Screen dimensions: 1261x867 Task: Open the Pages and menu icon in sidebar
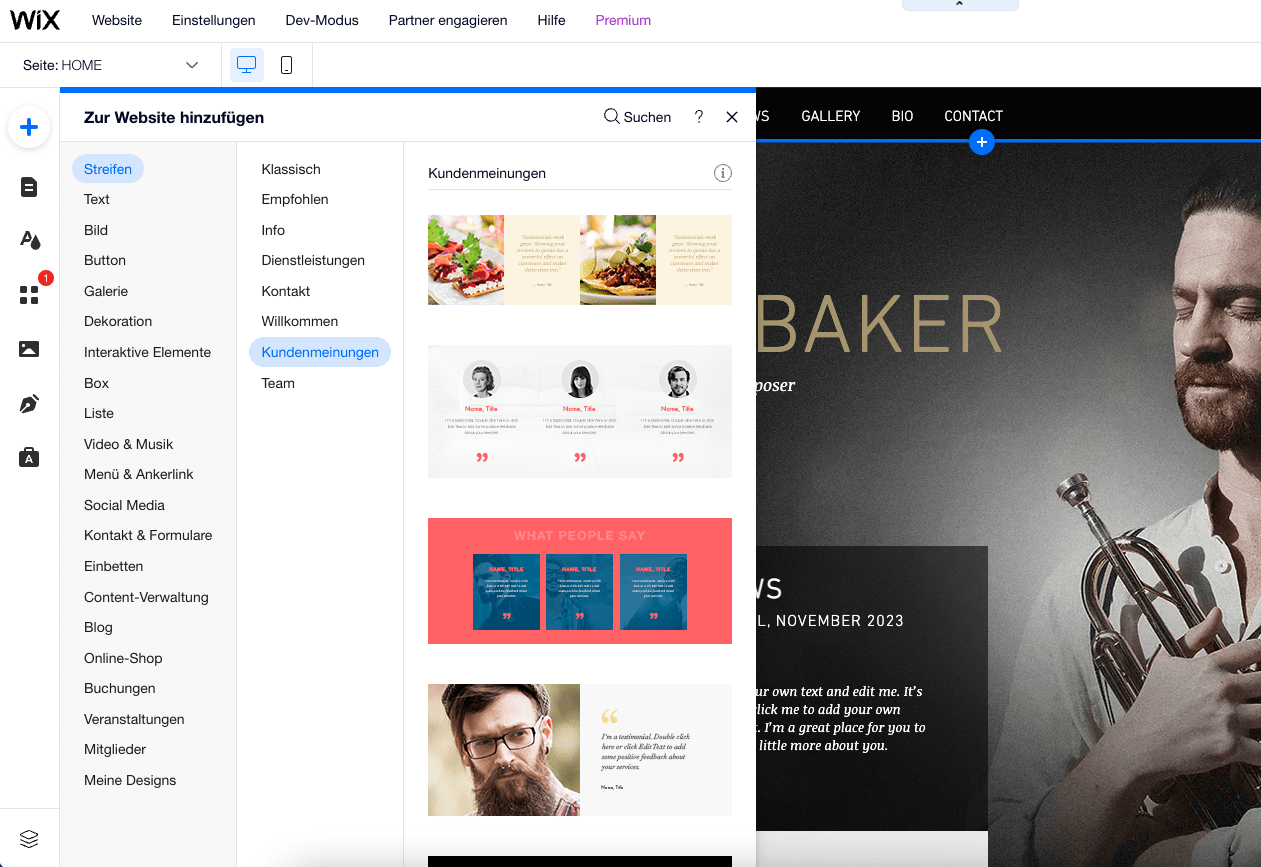[29, 187]
